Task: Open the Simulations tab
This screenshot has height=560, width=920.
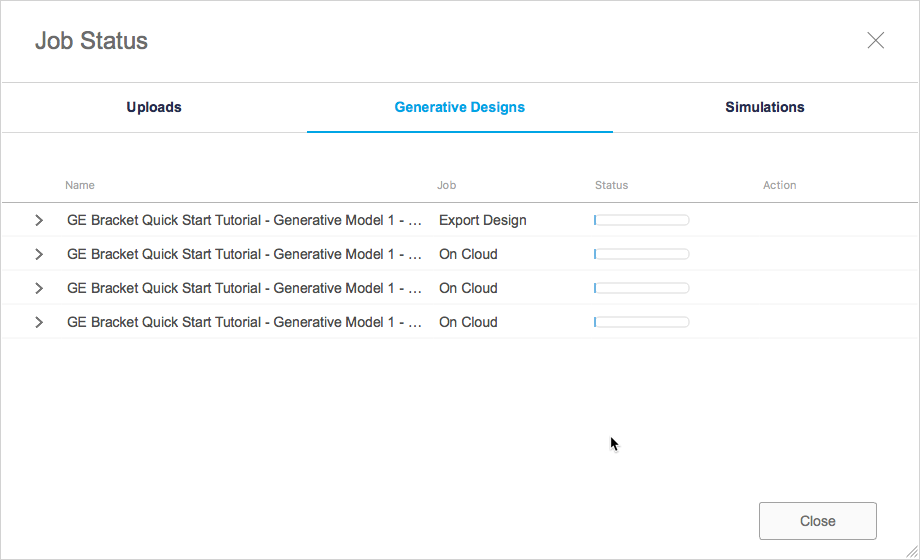Action: 765,107
